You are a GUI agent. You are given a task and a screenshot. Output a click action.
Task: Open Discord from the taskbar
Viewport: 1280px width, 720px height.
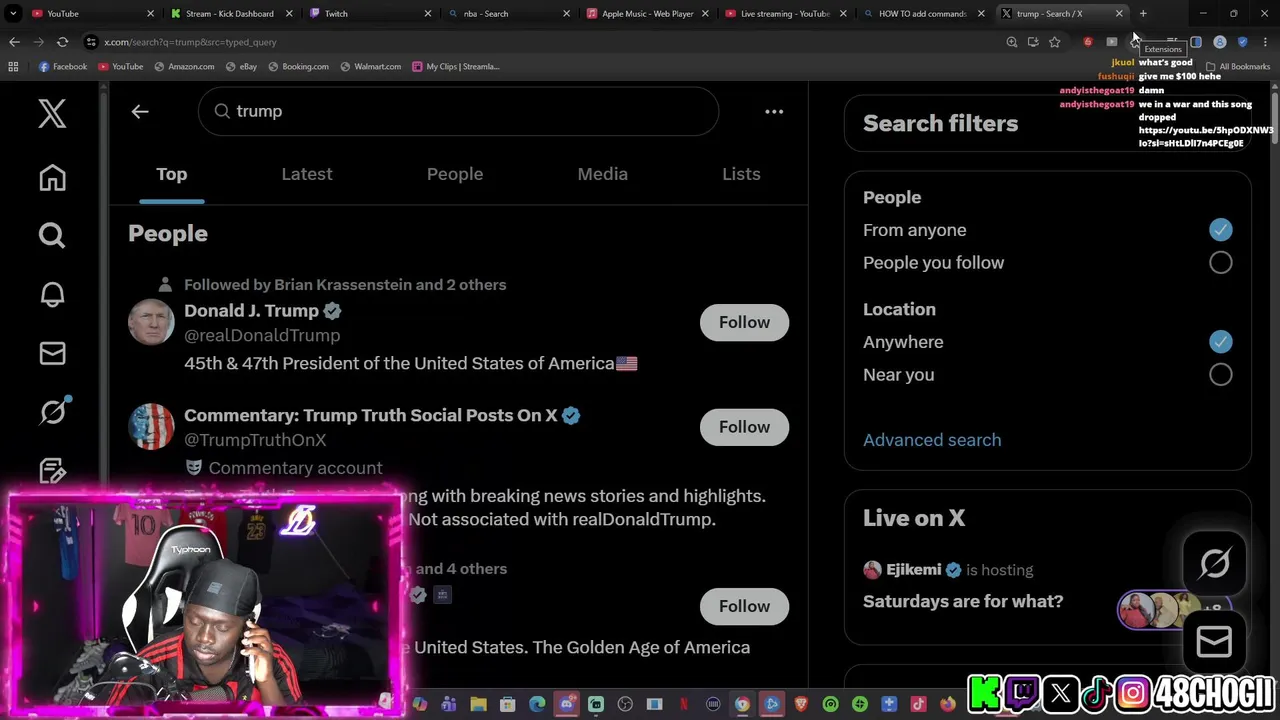click(x=567, y=704)
